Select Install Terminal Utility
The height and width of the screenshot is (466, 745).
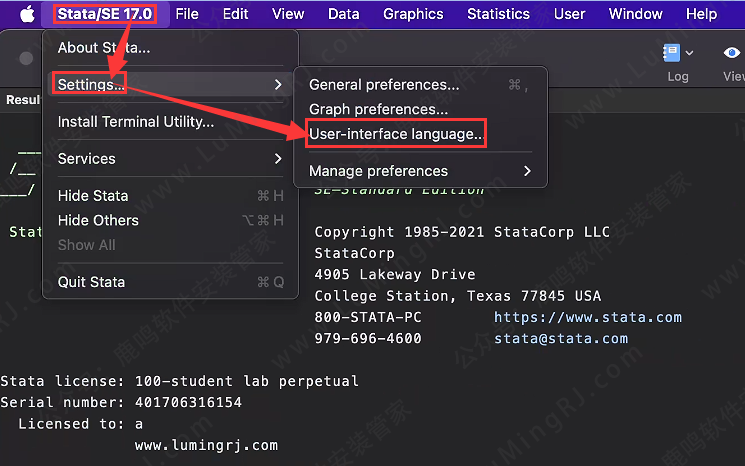click(136, 122)
